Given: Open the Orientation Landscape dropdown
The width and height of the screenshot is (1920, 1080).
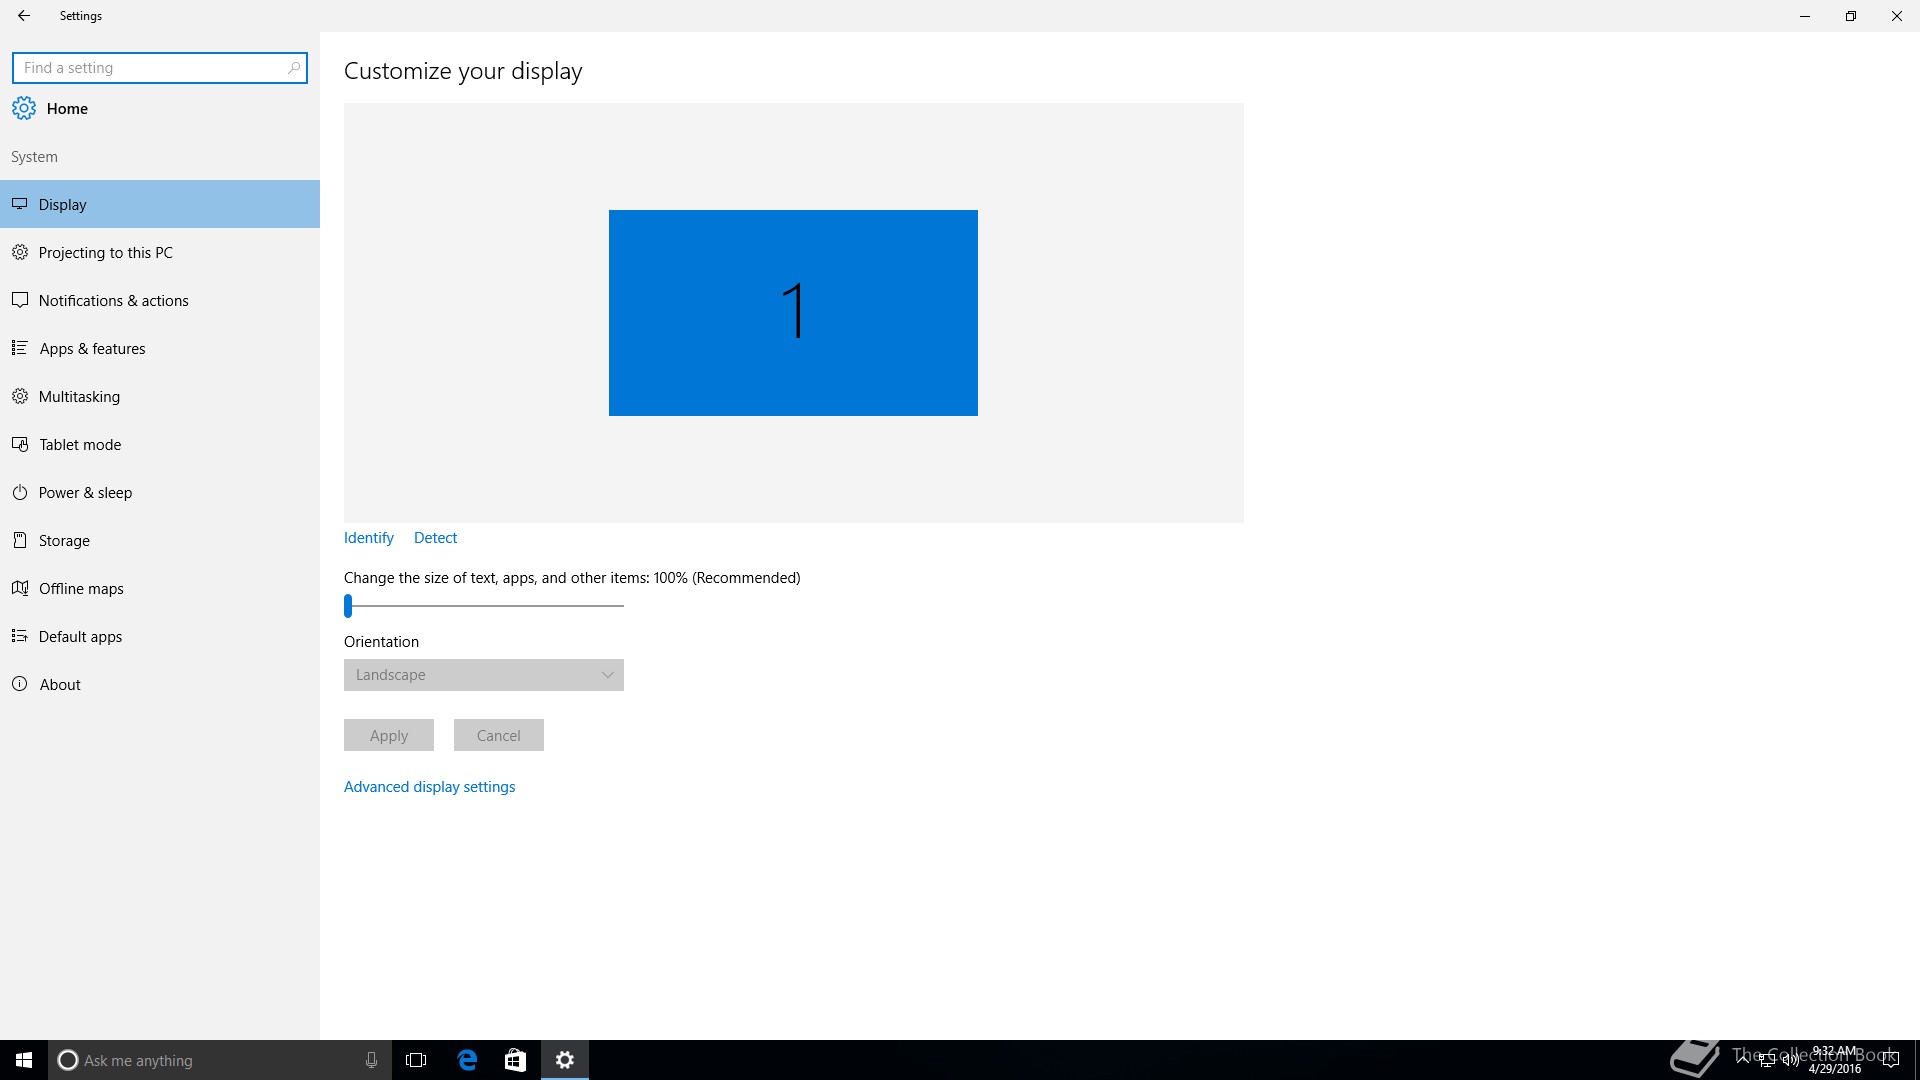Looking at the screenshot, I should pyautogui.click(x=484, y=675).
